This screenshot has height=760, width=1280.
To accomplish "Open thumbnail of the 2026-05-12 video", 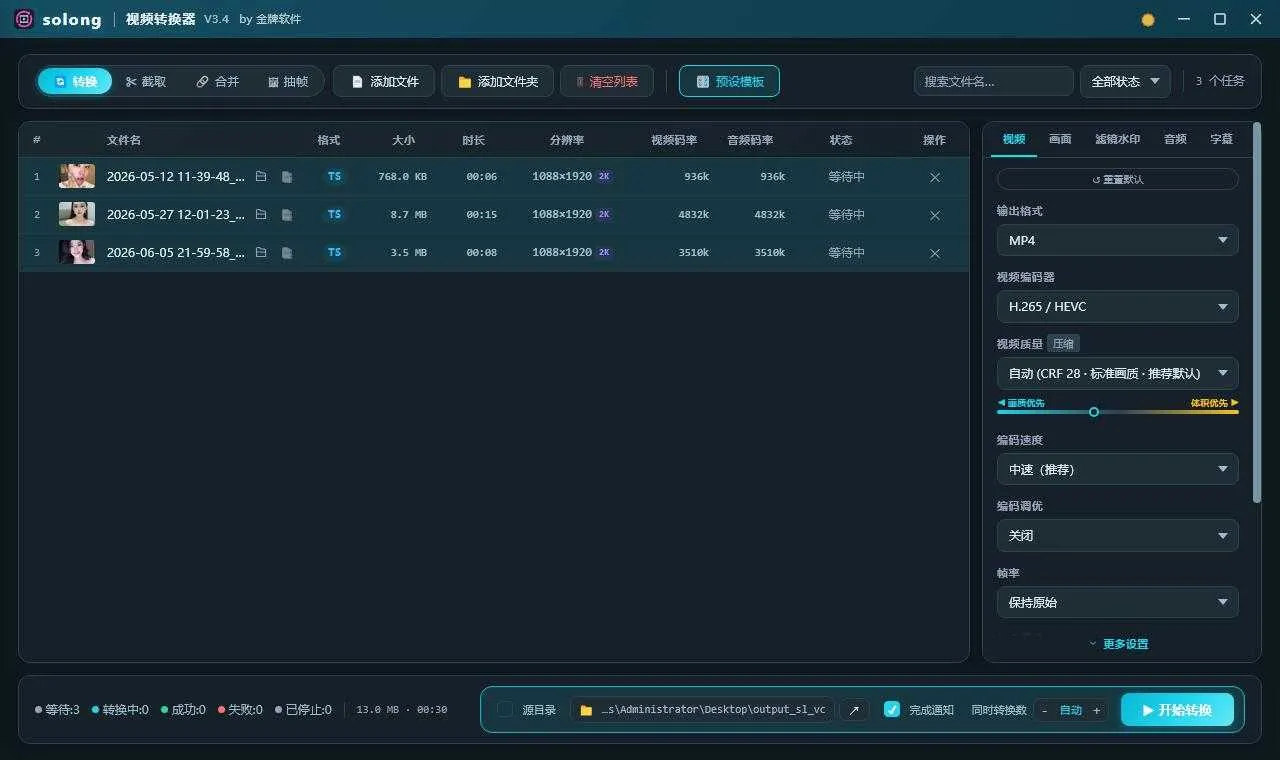I will point(77,176).
